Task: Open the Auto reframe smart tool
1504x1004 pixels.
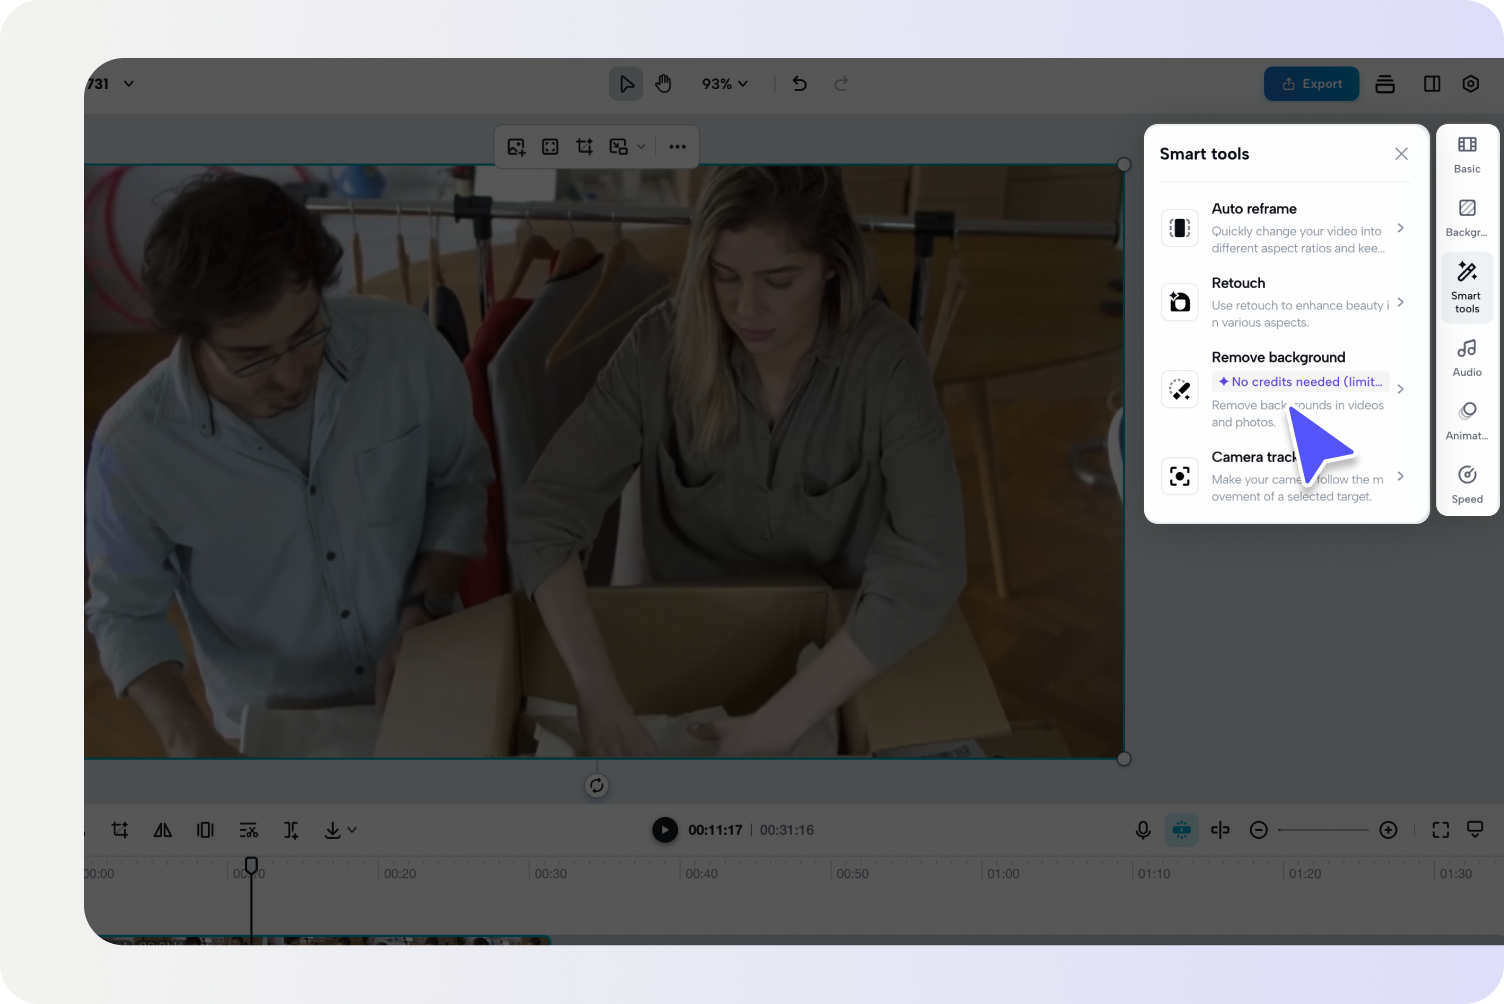Action: tap(1285, 228)
